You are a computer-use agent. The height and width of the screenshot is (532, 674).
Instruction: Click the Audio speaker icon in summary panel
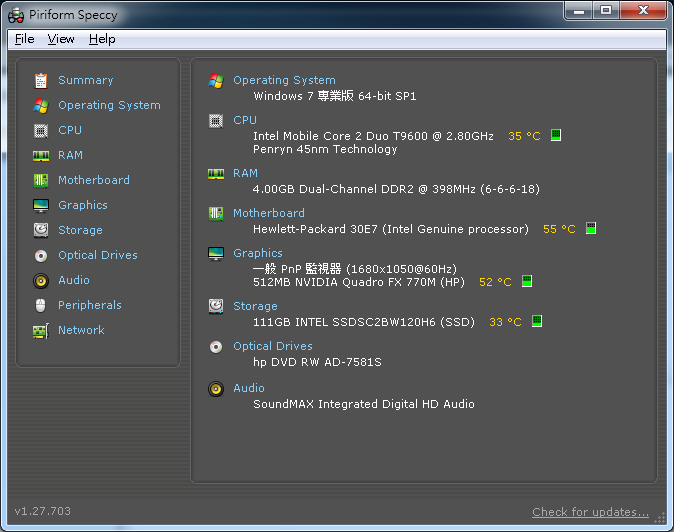[x=216, y=388]
